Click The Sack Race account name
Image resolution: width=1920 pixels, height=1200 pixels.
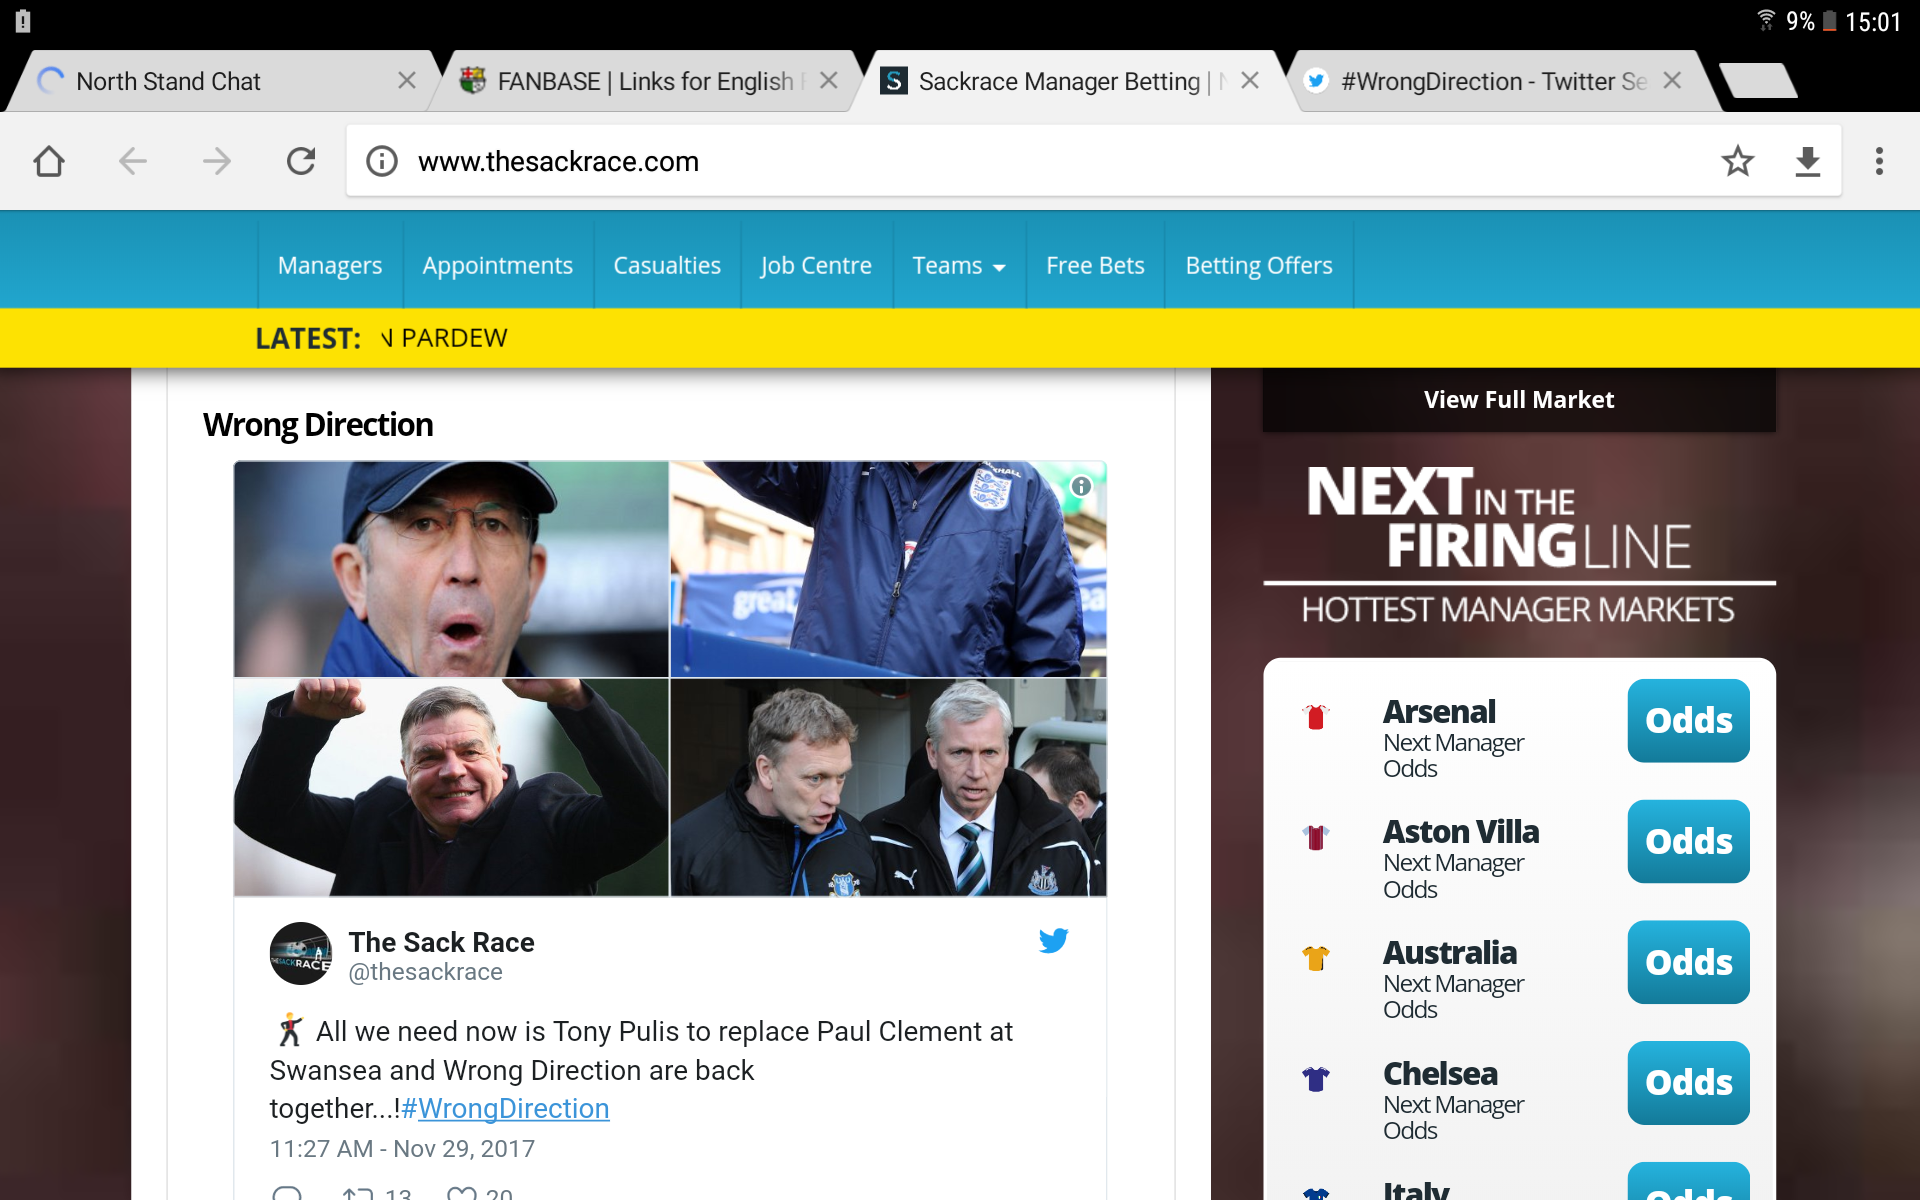coord(441,942)
